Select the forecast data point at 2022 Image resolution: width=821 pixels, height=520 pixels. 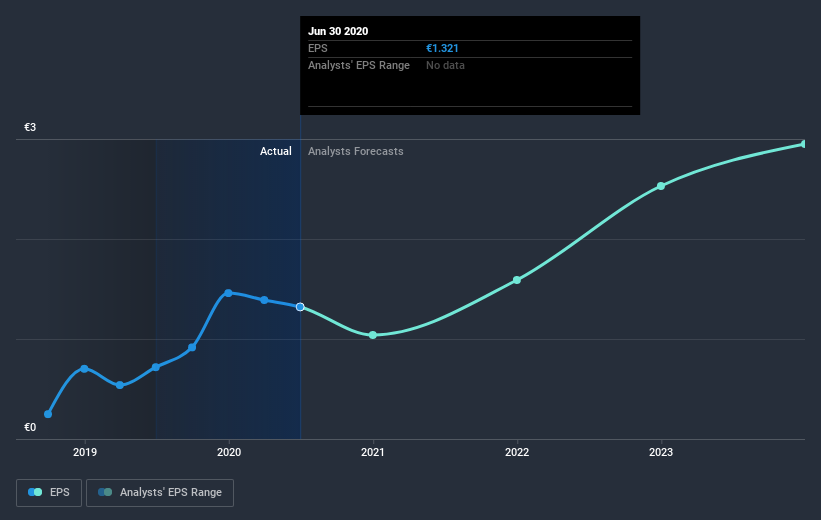click(517, 280)
